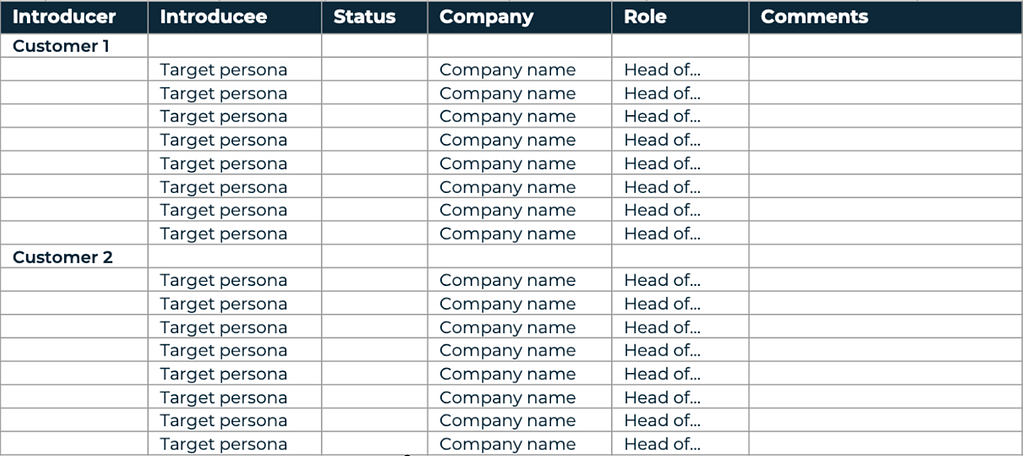The height and width of the screenshot is (456, 1024).
Task: Select the Customer 2 cell
Action: (74, 257)
